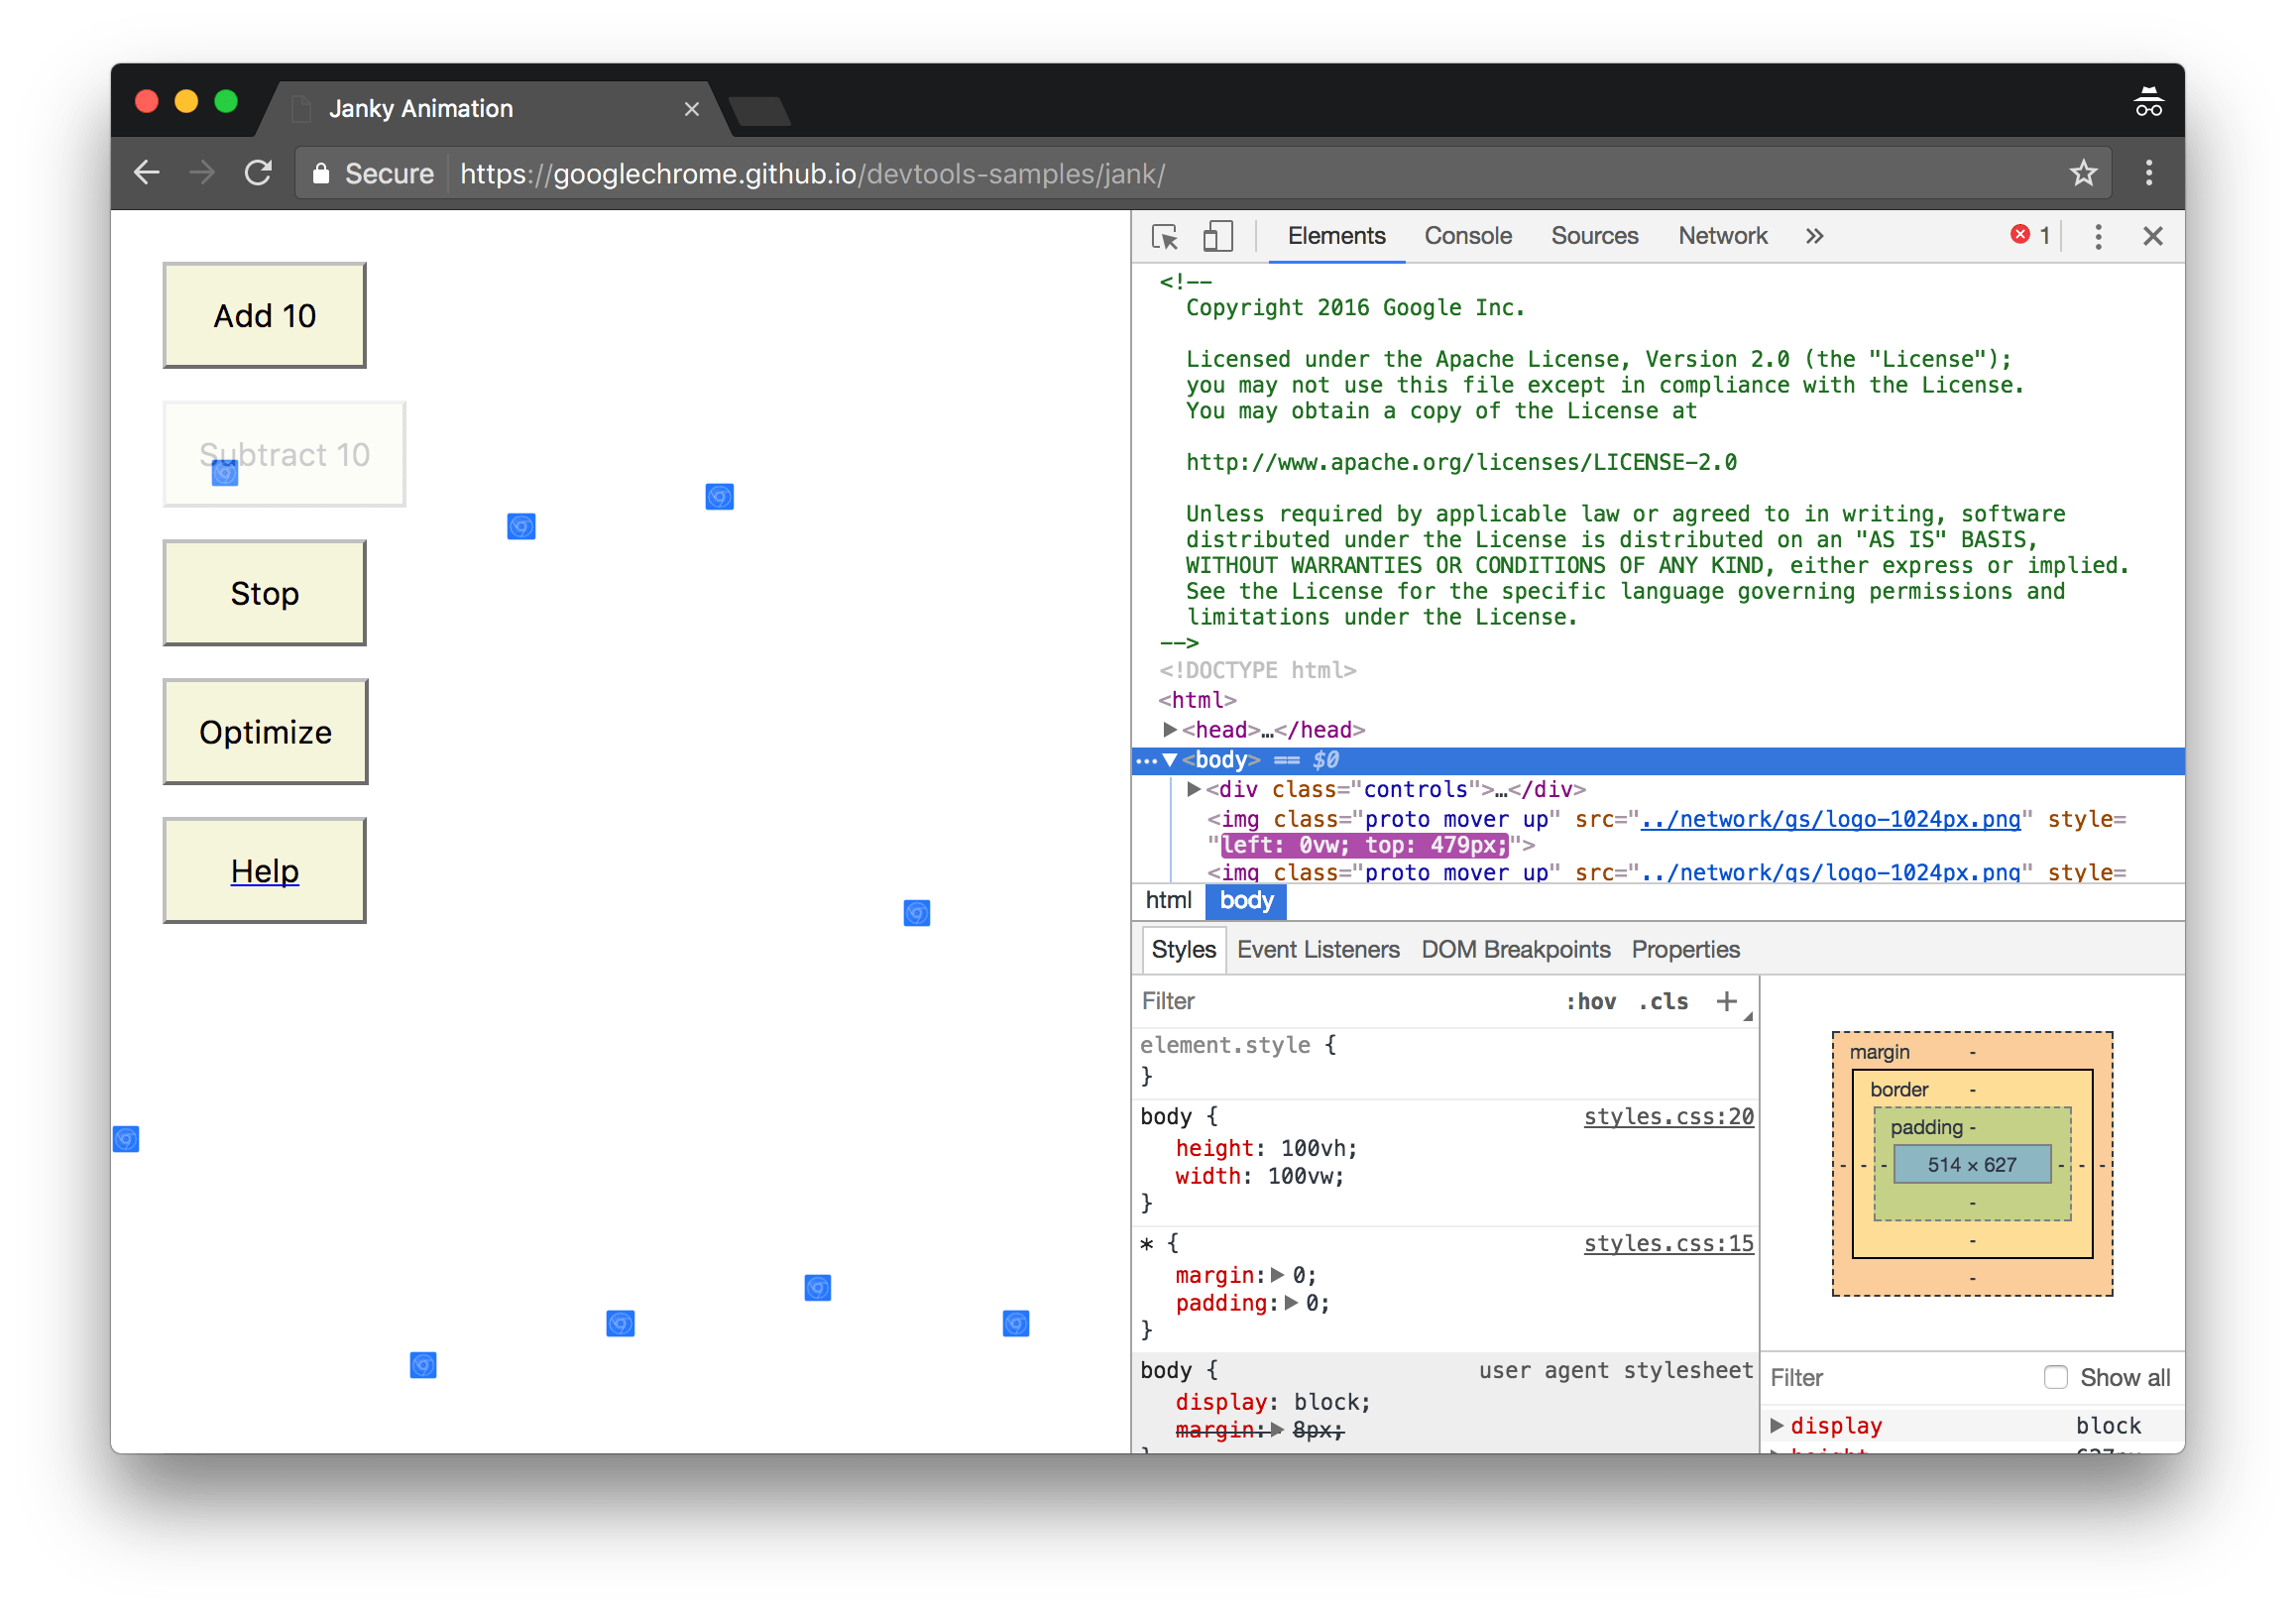This screenshot has width=2296, height=1612.
Task: Switch to the Sources tab
Action: coord(1594,236)
